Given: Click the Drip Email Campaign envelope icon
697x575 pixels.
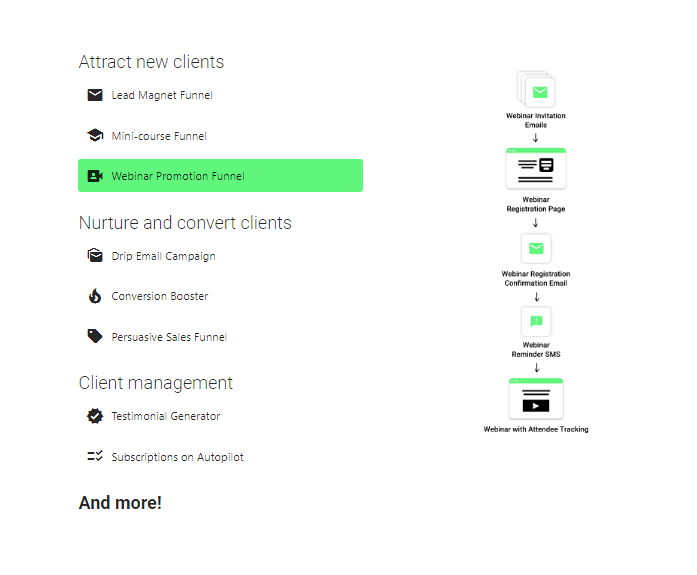Looking at the screenshot, I should (x=95, y=256).
